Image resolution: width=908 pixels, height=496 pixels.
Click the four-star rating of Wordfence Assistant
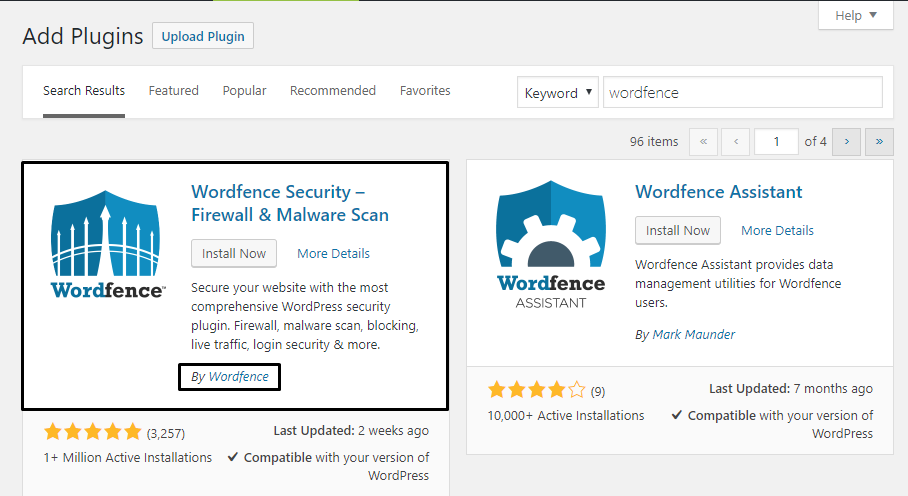click(x=537, y=390)
